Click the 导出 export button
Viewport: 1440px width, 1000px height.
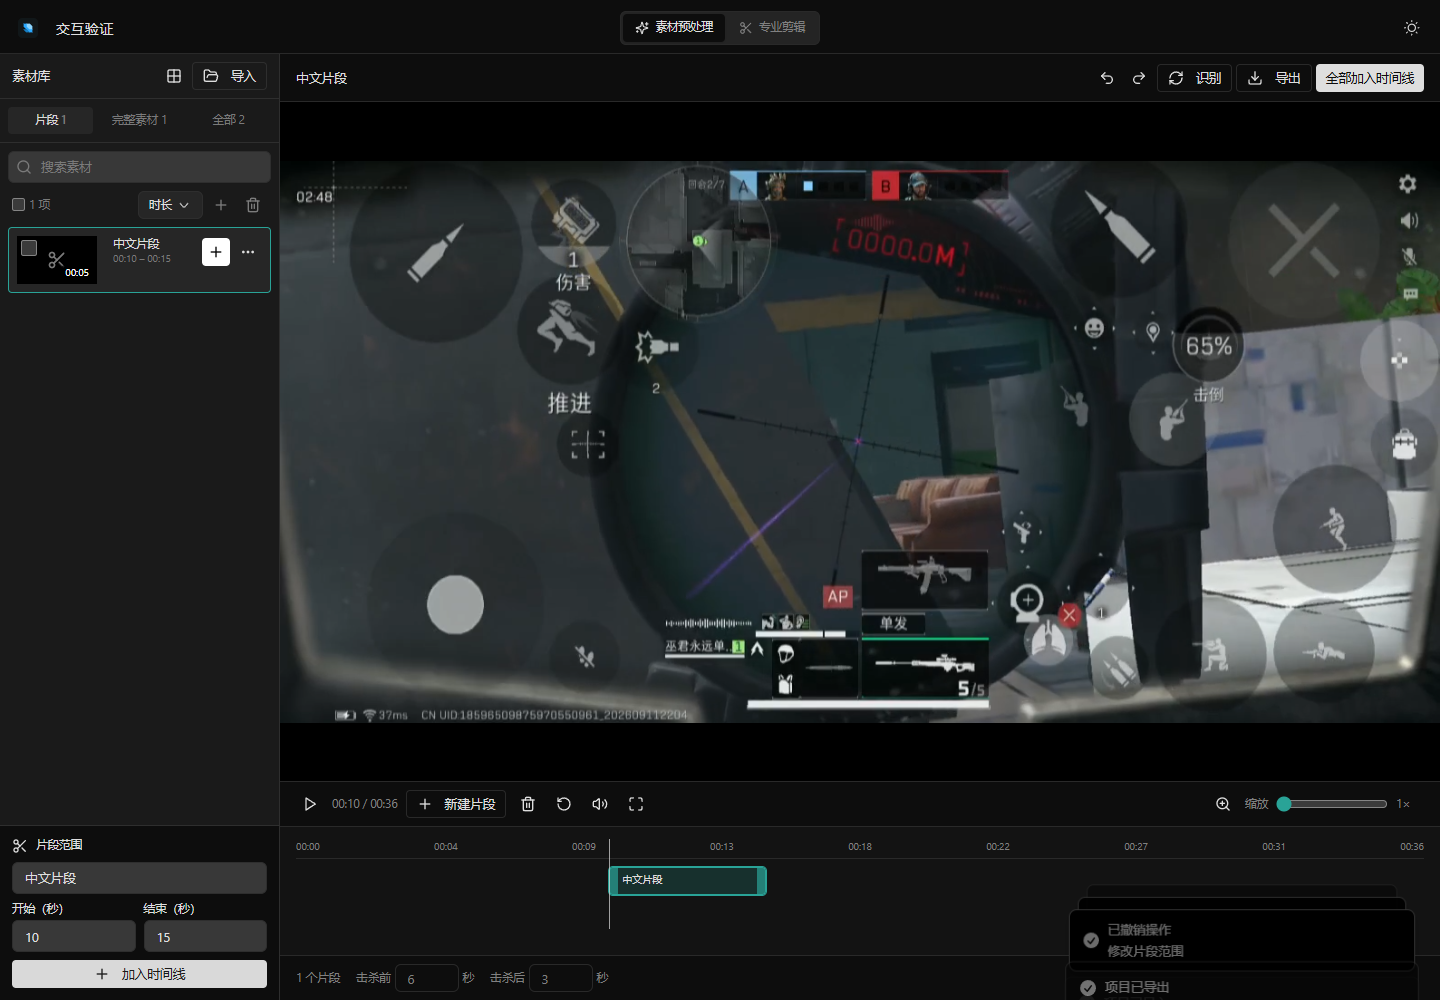[x=1274, y=78]
